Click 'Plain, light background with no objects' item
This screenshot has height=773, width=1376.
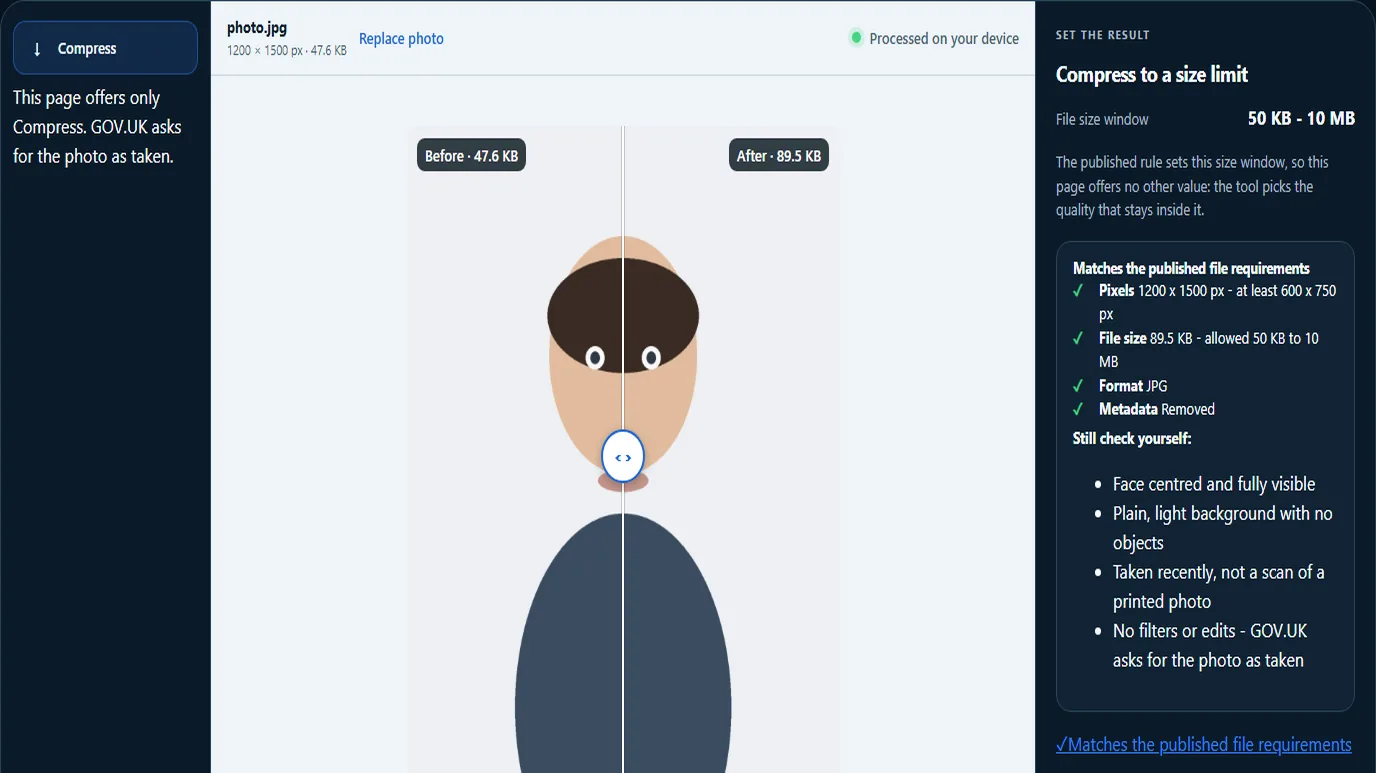tap(1223, 528)
